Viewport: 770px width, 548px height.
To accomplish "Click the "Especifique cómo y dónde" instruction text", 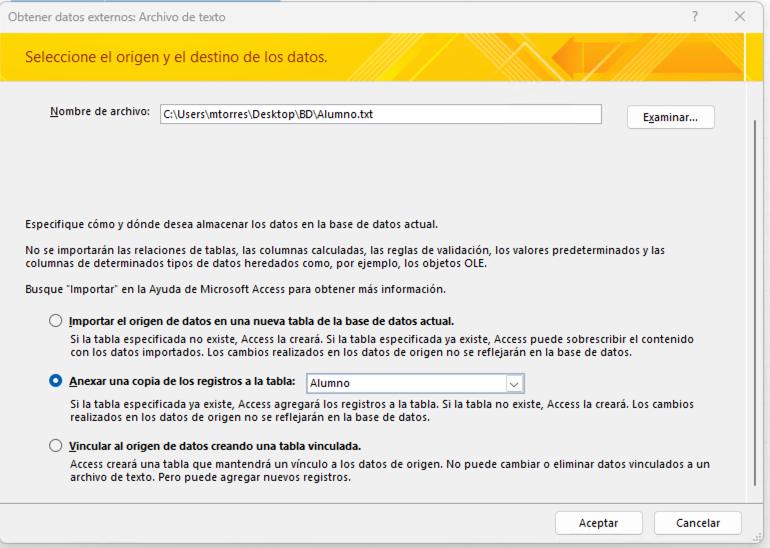I will (x=231, y=225).
